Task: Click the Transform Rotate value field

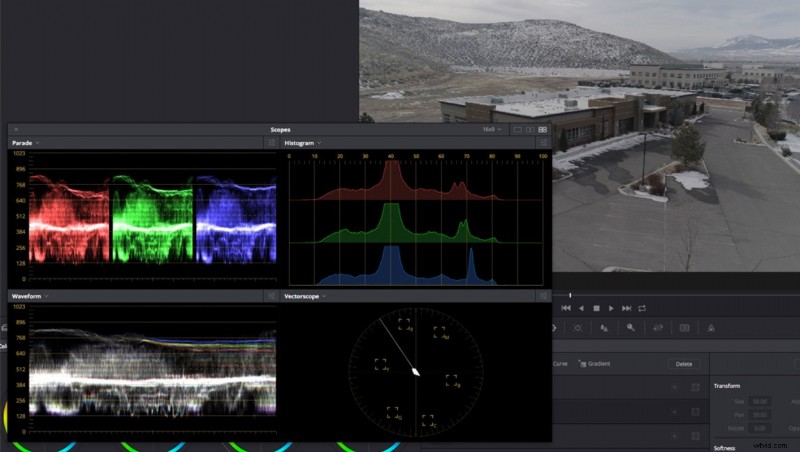Action: tap(760, 428)
